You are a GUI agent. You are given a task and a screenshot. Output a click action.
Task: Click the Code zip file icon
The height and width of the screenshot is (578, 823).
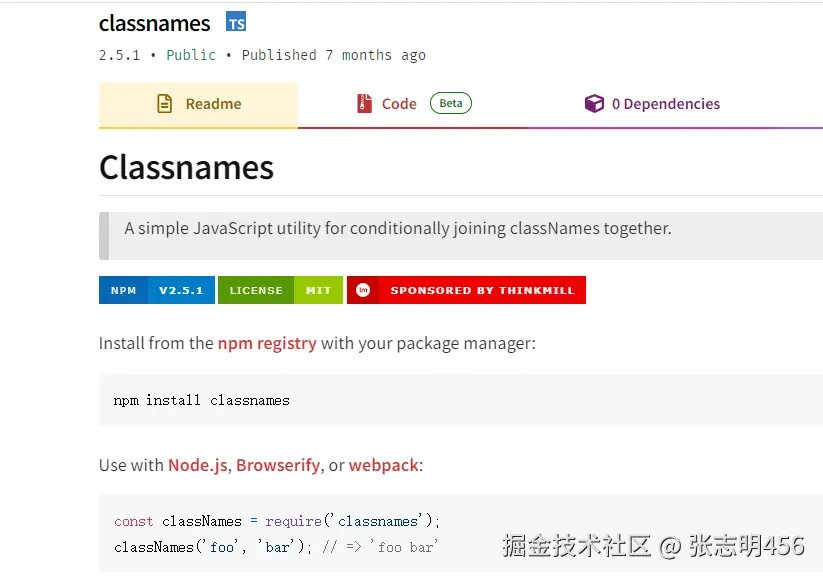364,103
